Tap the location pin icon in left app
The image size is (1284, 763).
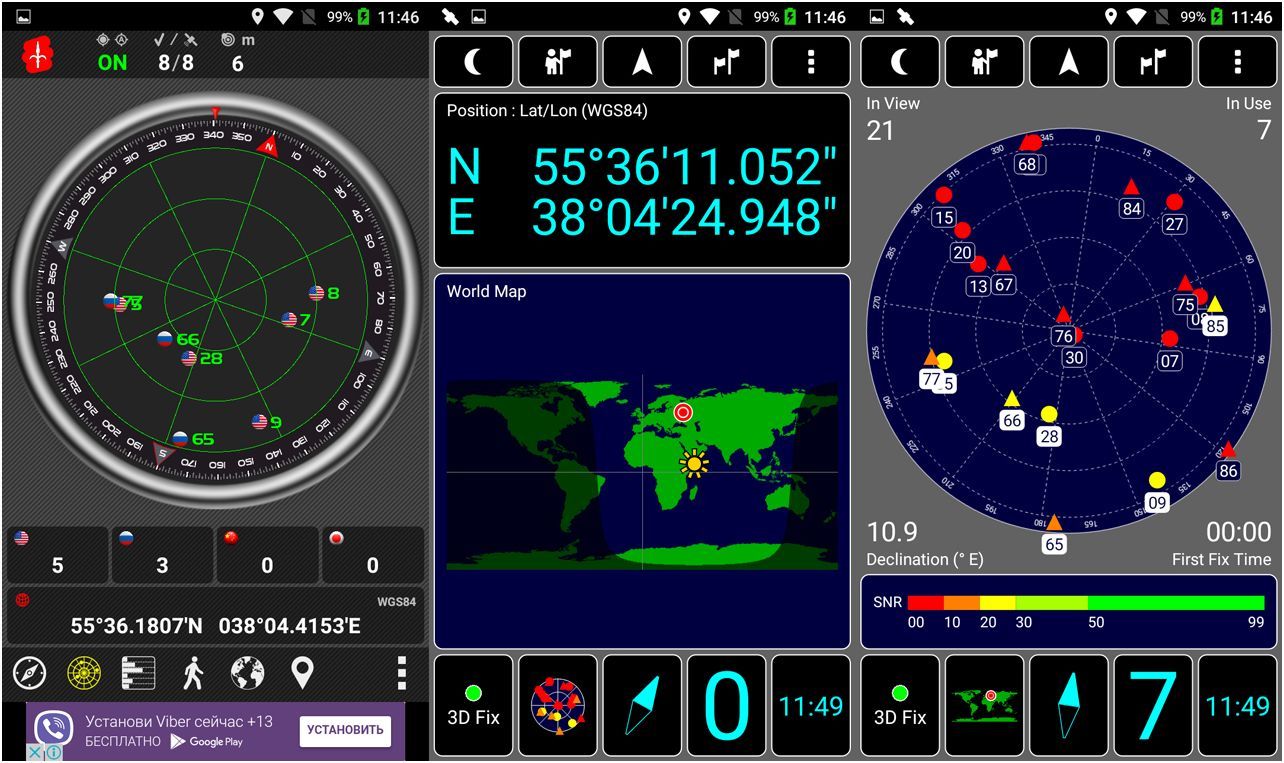click(x=302, y=673)
